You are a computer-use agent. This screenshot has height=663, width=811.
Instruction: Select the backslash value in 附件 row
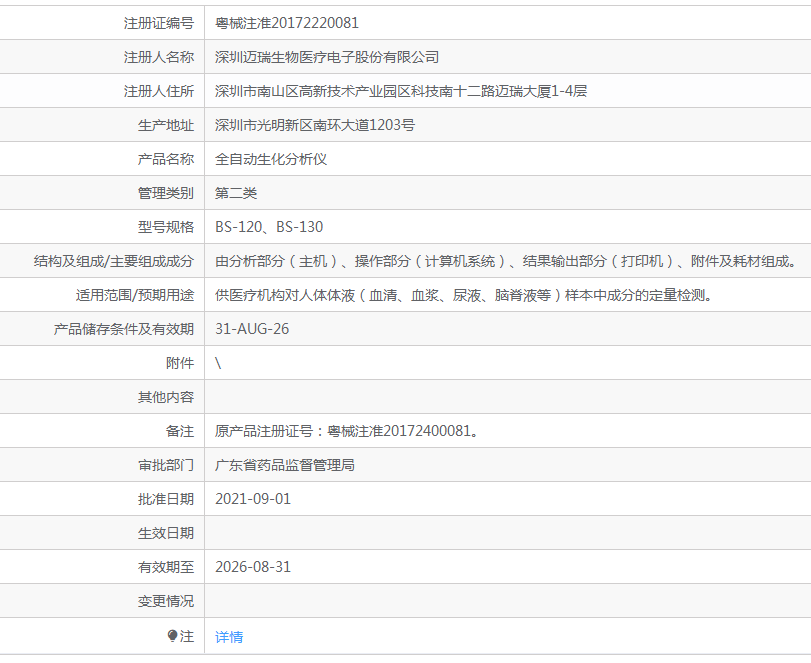click(218, 363)
